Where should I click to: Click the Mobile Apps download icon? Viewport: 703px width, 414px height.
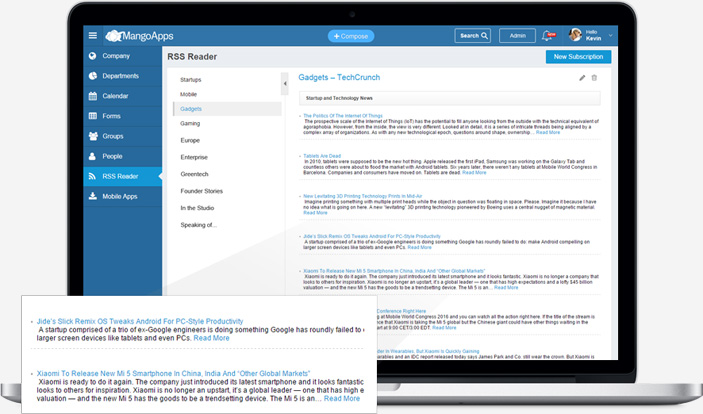93,196
